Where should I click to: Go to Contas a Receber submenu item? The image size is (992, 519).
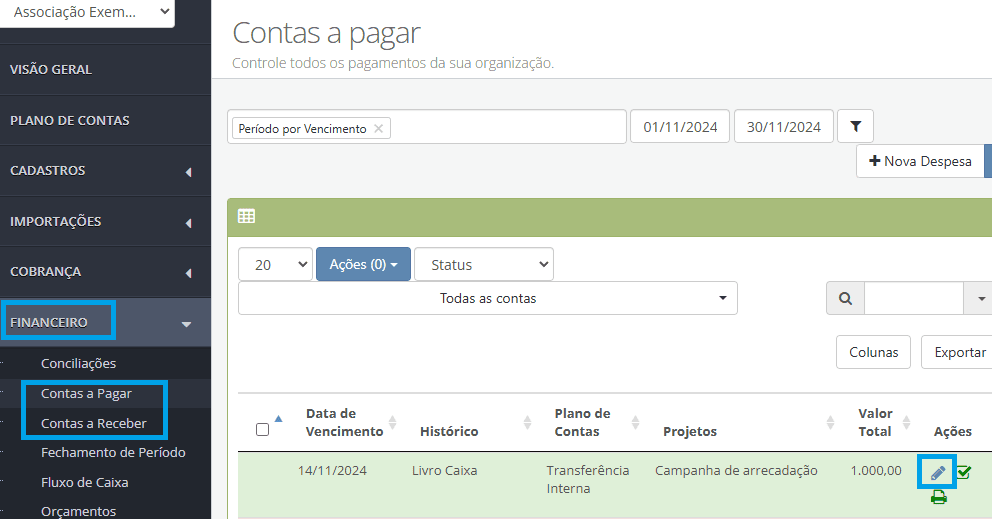click(x=94, y=423)
